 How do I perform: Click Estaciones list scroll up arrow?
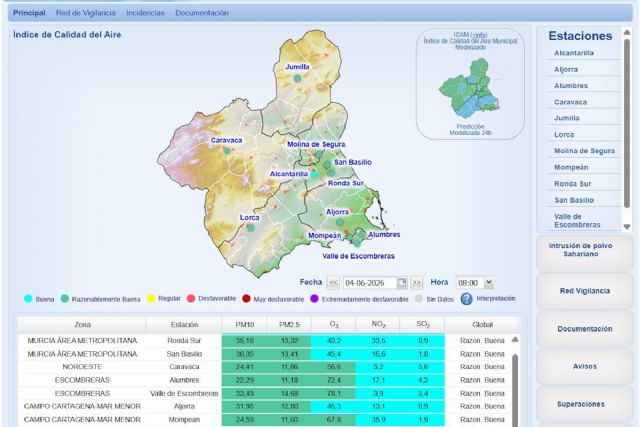click(627, 33)
